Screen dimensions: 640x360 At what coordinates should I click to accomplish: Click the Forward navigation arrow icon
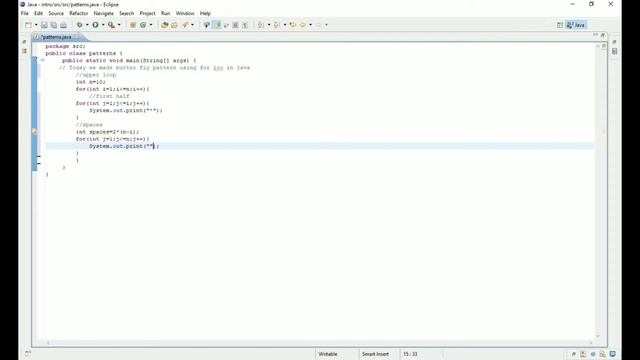click(319, 25)
